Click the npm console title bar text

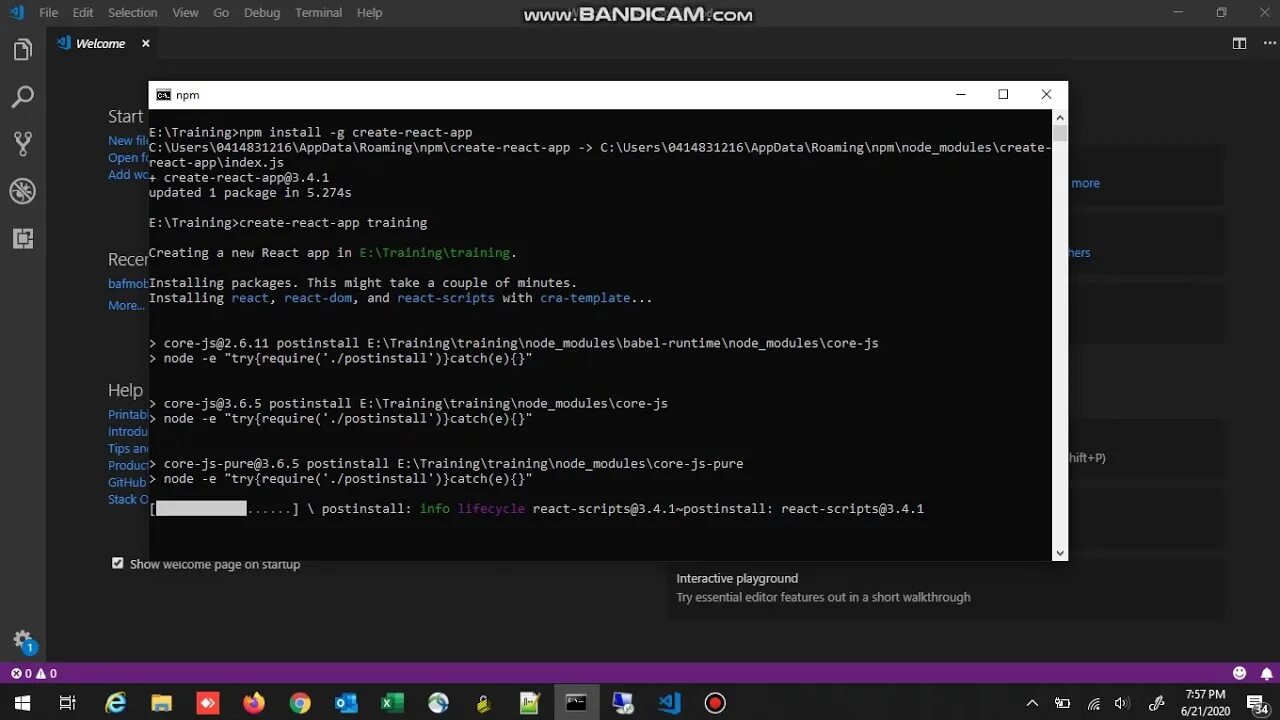pyautogui.click(x=187, y=95)
